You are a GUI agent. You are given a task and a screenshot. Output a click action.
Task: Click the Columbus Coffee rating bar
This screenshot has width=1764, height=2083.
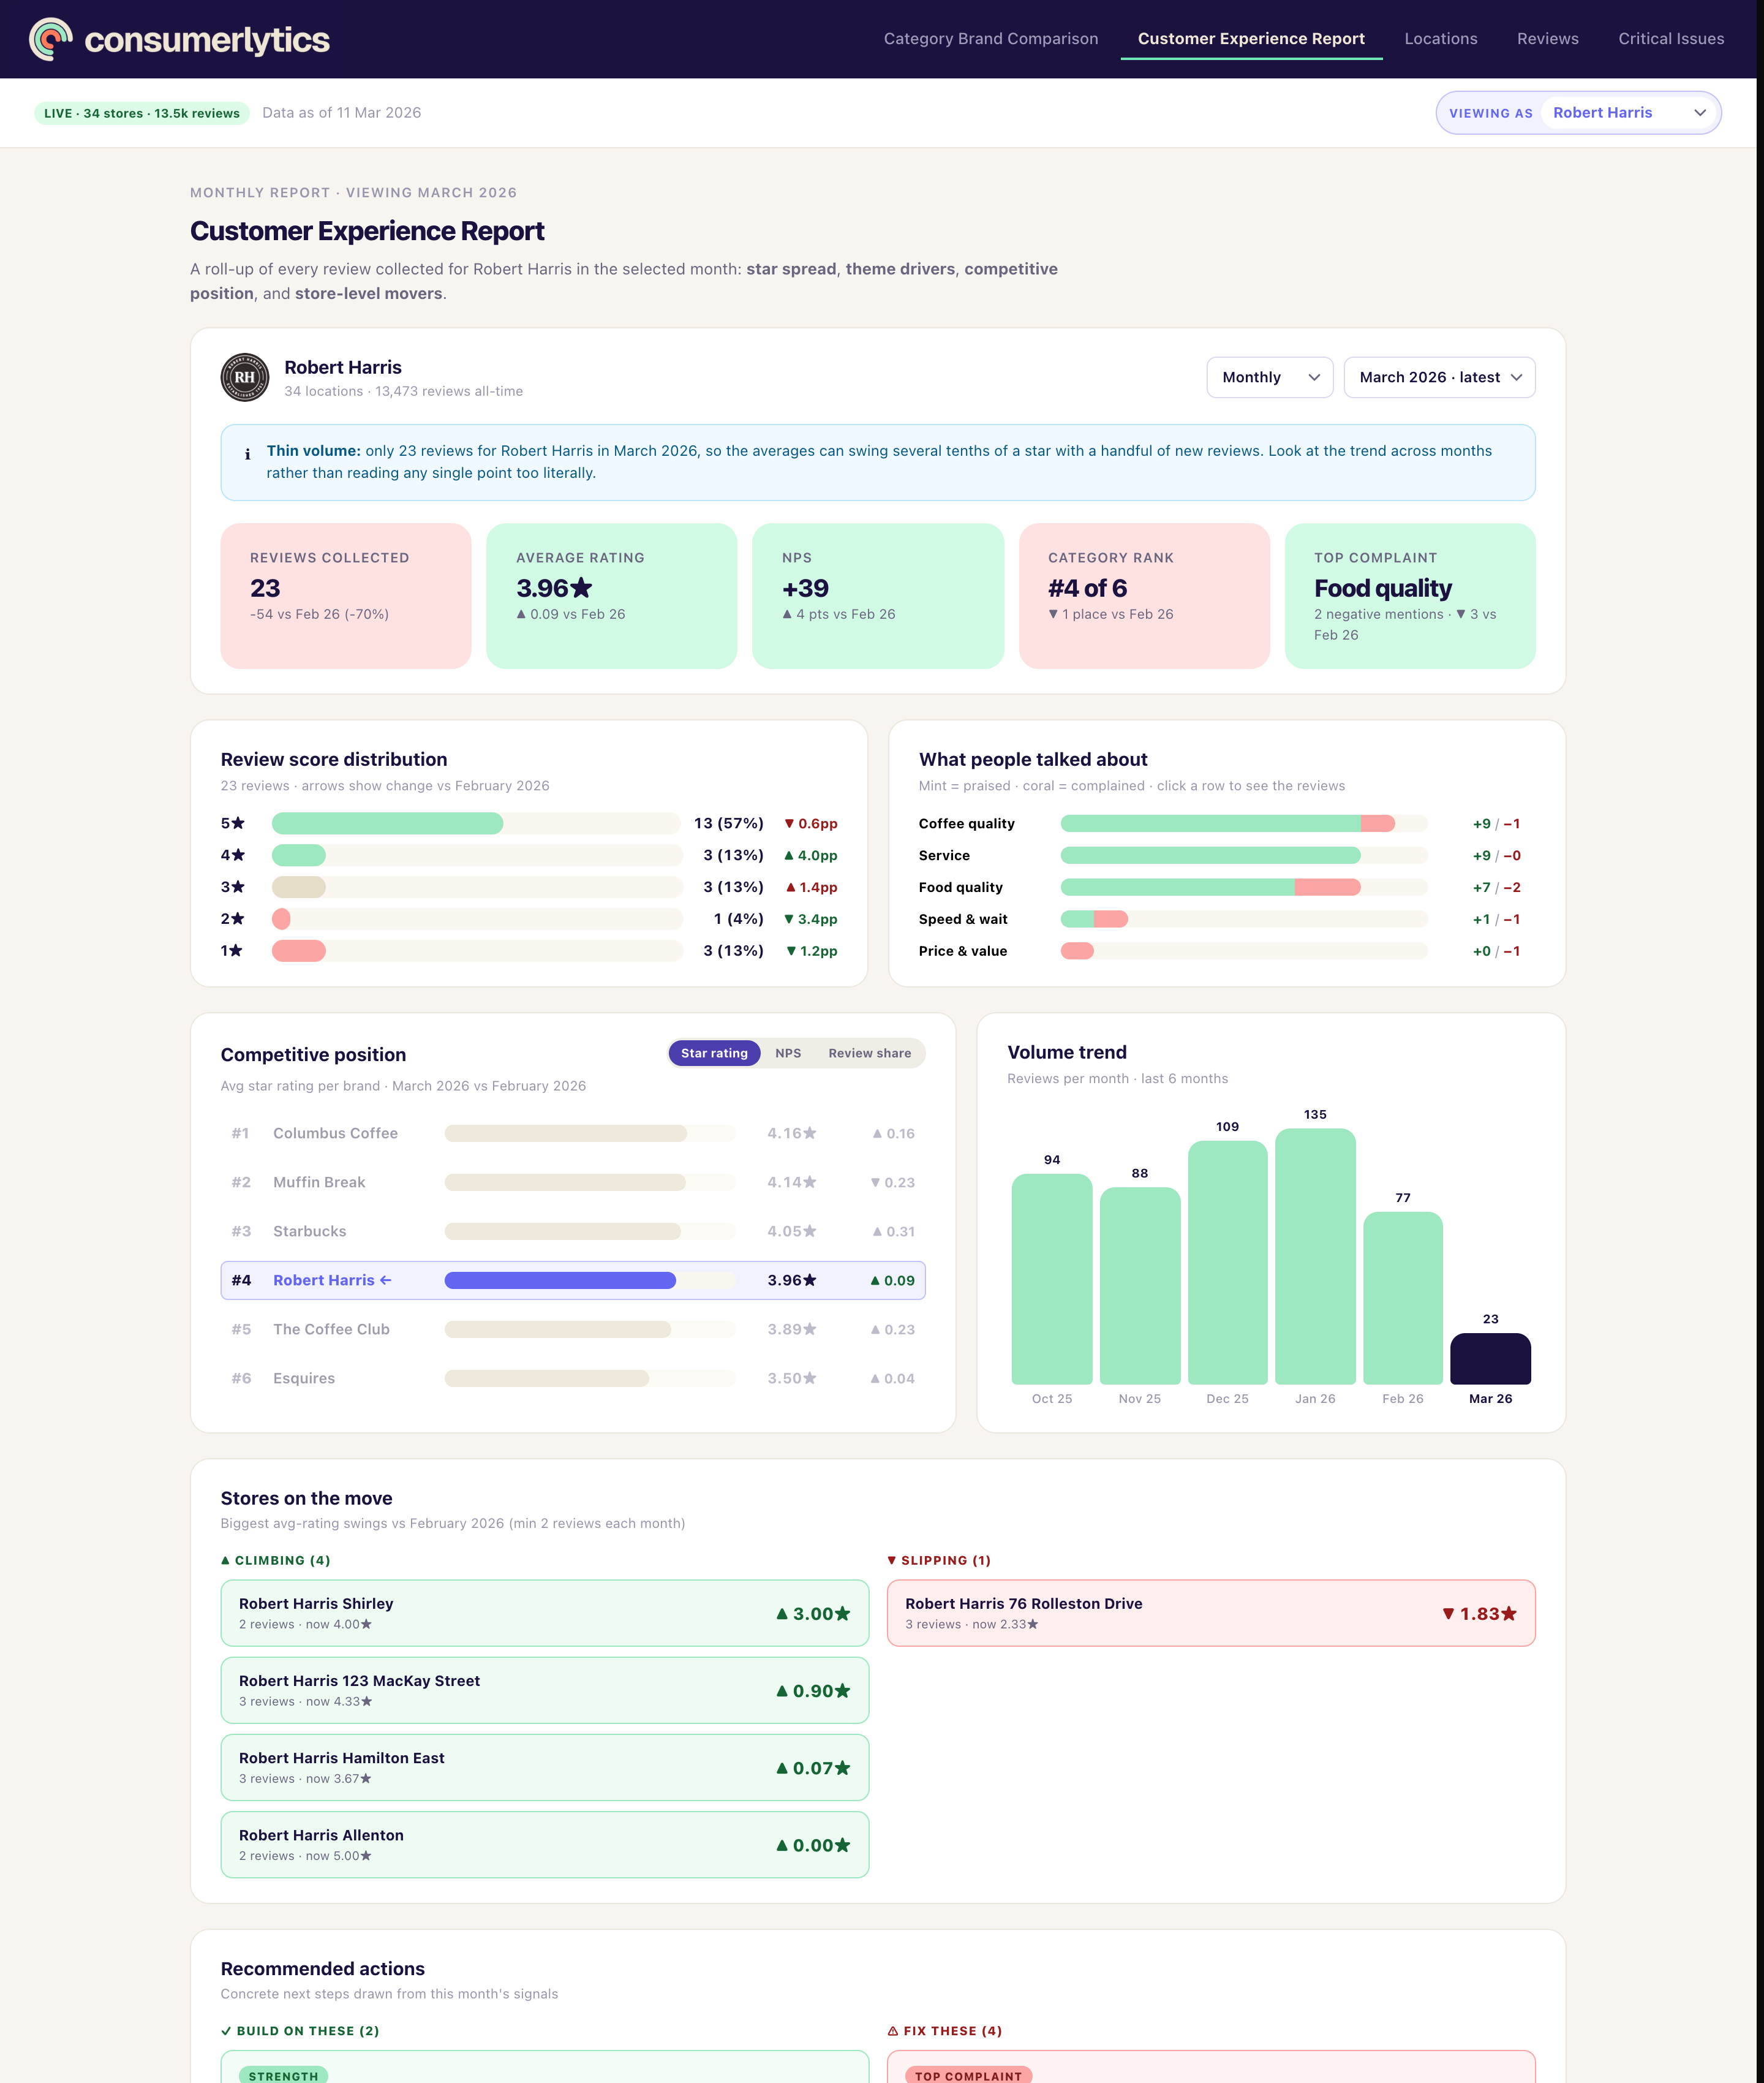coord(565,1133)
